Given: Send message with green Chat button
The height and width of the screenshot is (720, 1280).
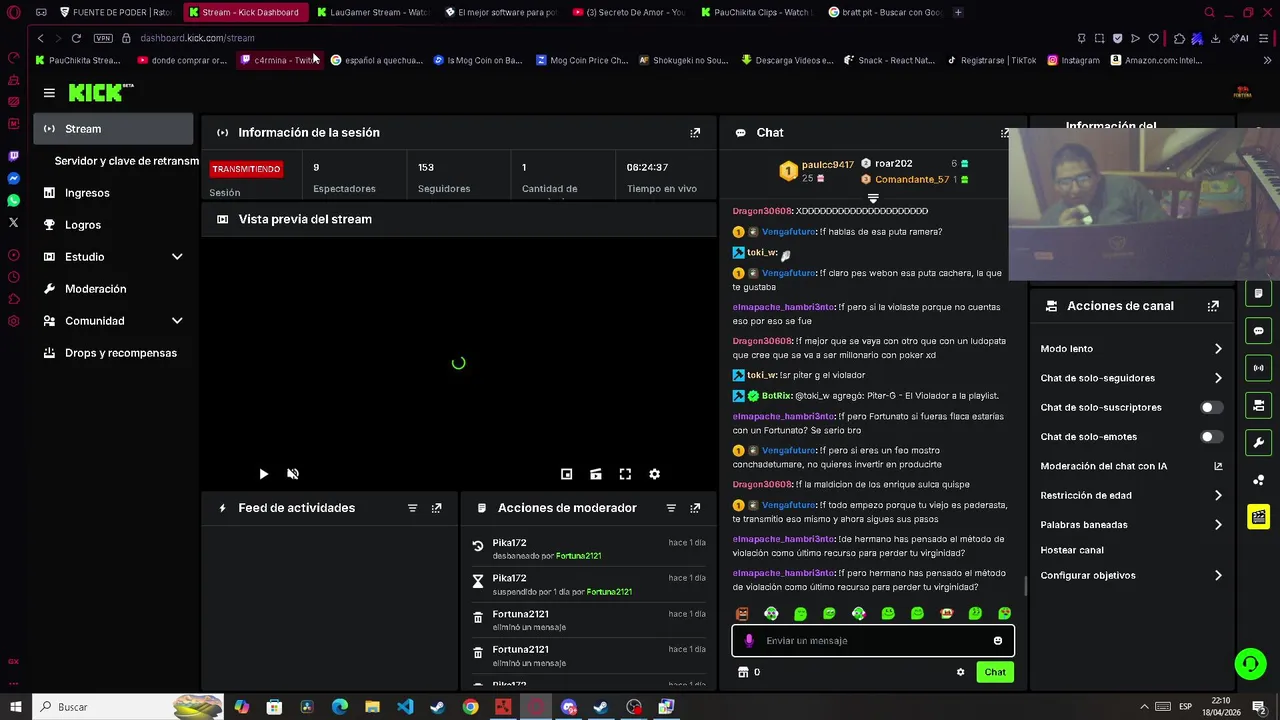Looking at the screenshot, I should point(995,672).
